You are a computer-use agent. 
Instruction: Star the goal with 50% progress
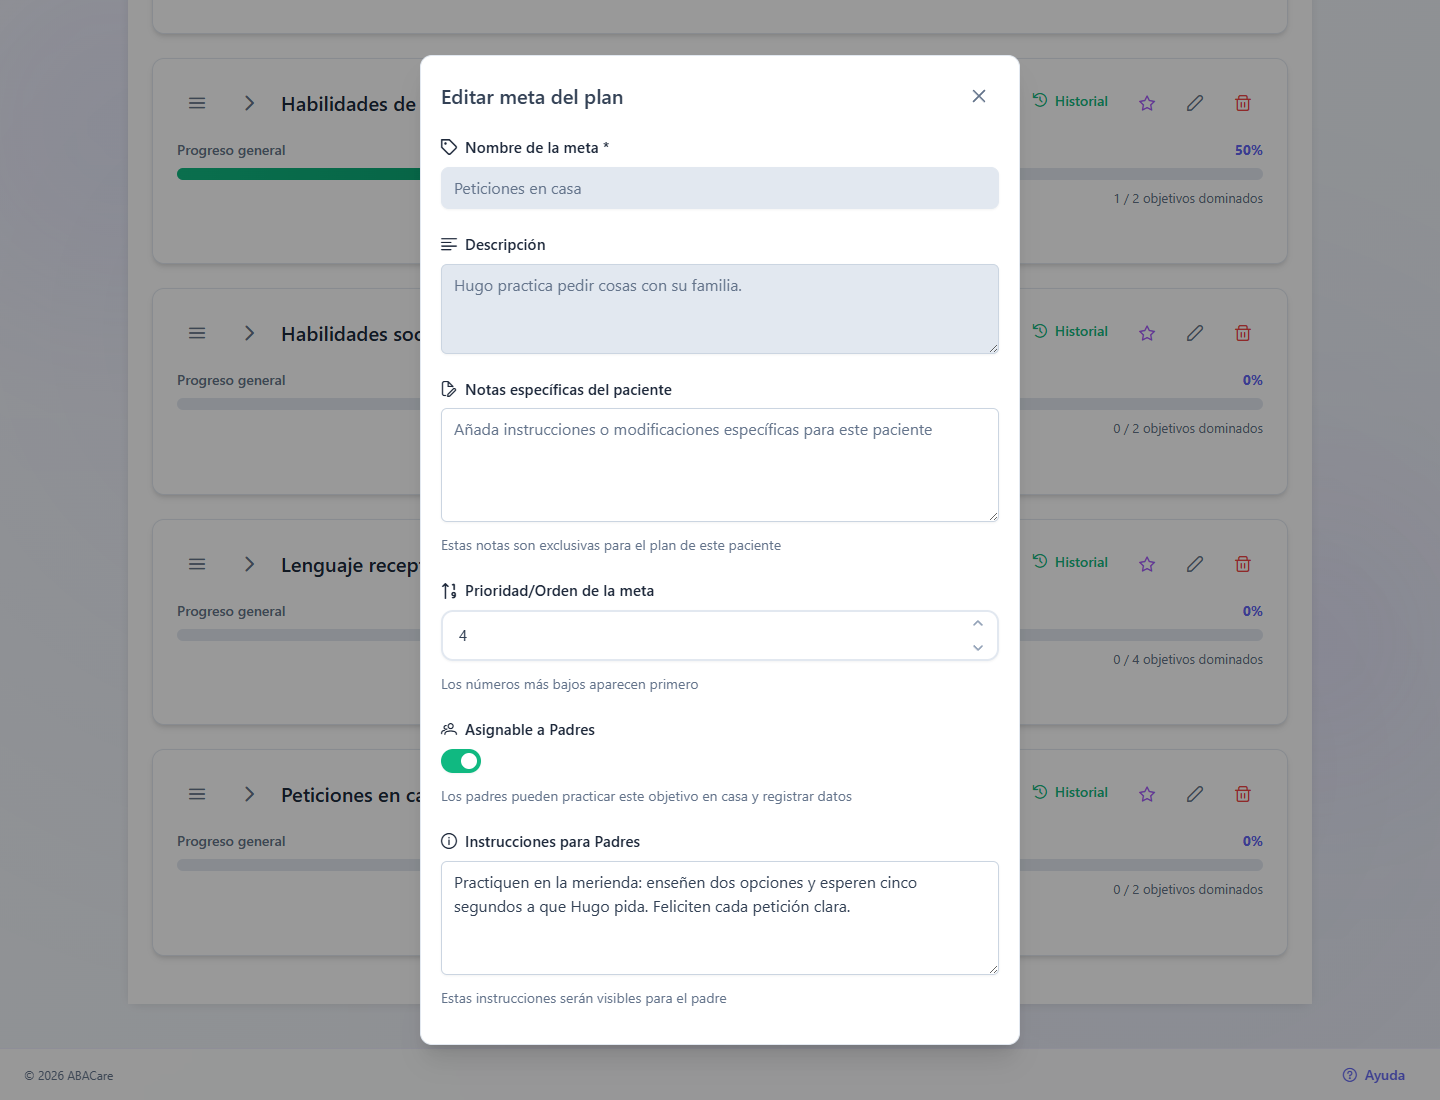click(1147, 103)
